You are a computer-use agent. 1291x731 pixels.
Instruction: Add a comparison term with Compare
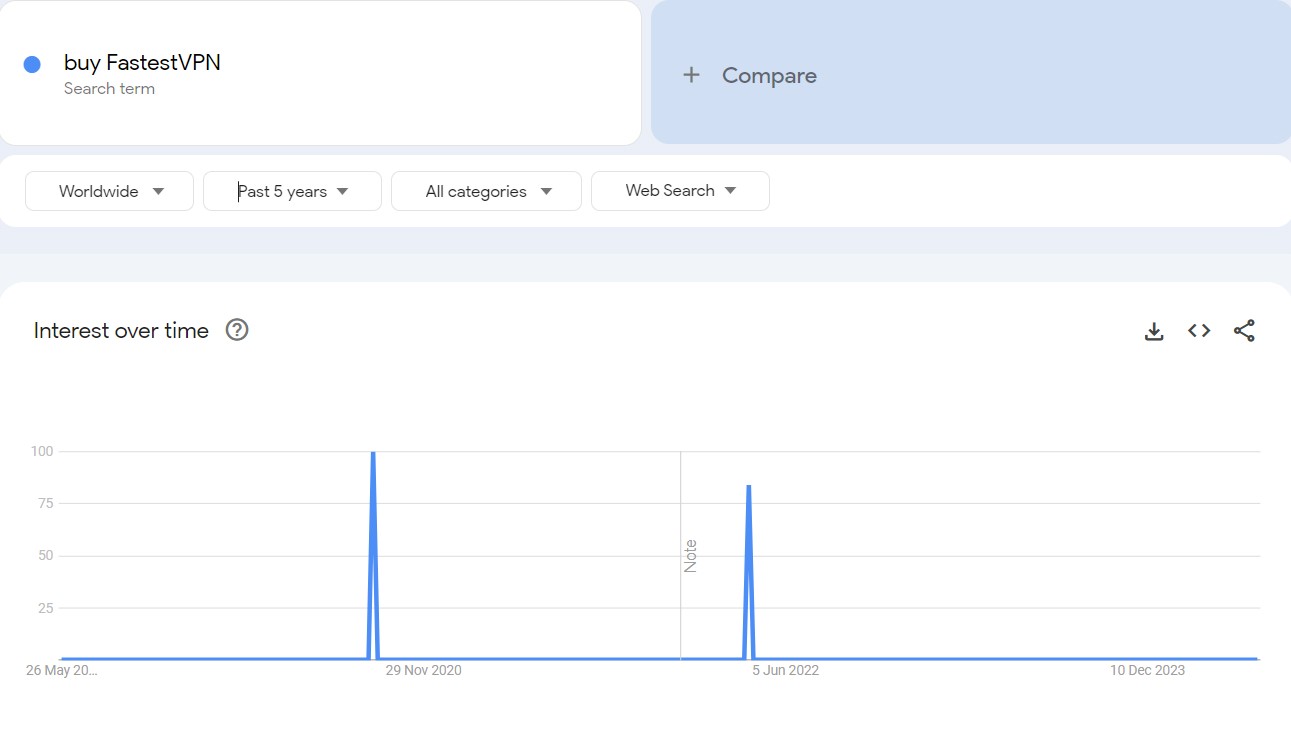971,72
